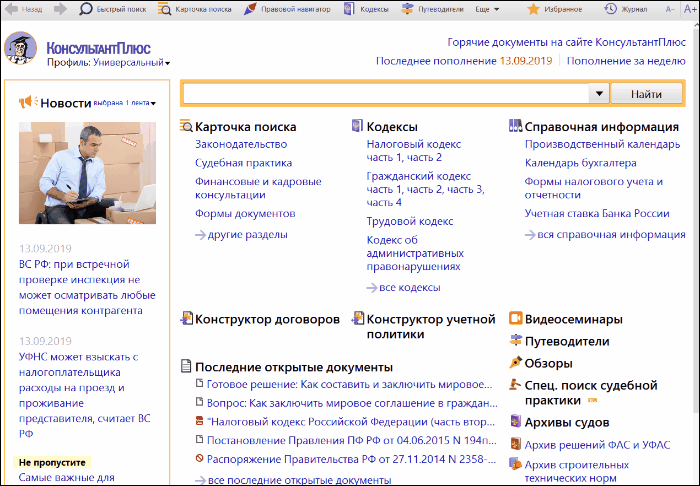Open Судебная практика link
The height and width of the screenshot is (486, 700).
point(243,163)
